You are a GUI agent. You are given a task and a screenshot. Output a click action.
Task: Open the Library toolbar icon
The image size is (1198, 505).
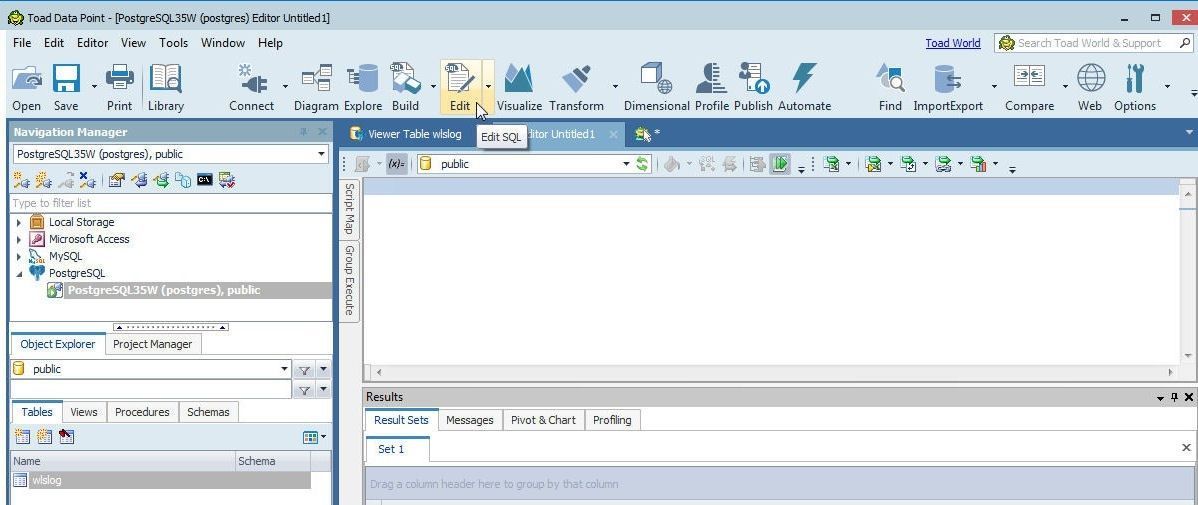pyautogui.click(x=166, y=79)
